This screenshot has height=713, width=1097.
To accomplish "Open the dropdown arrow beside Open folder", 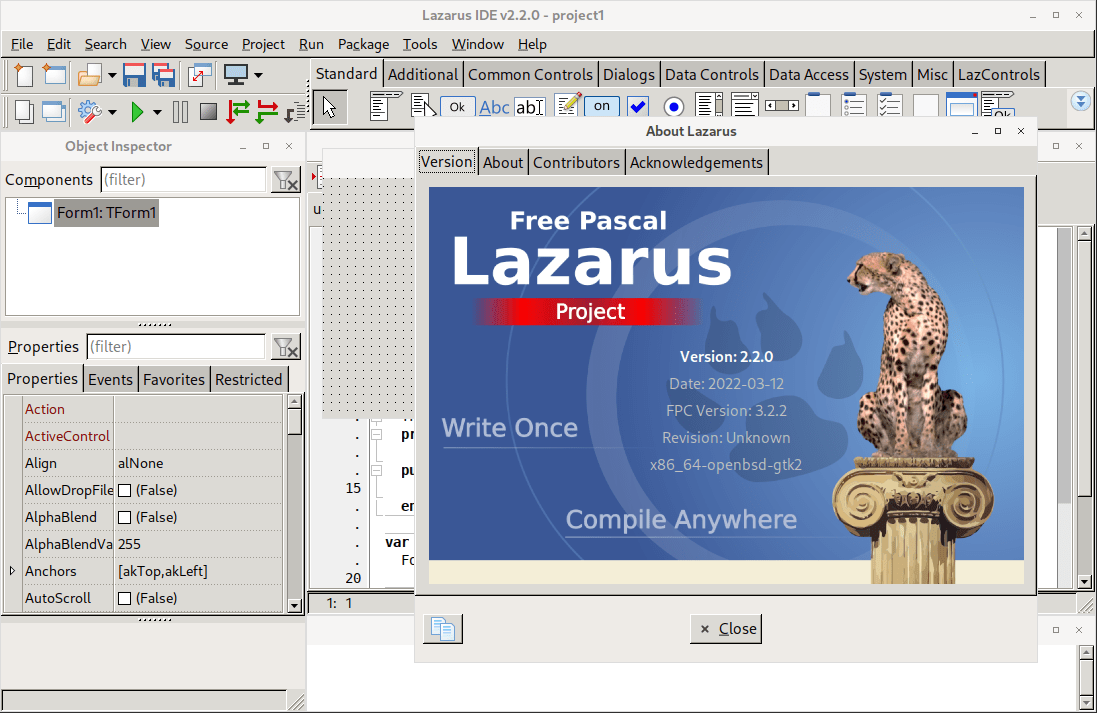I will [112, 76].
